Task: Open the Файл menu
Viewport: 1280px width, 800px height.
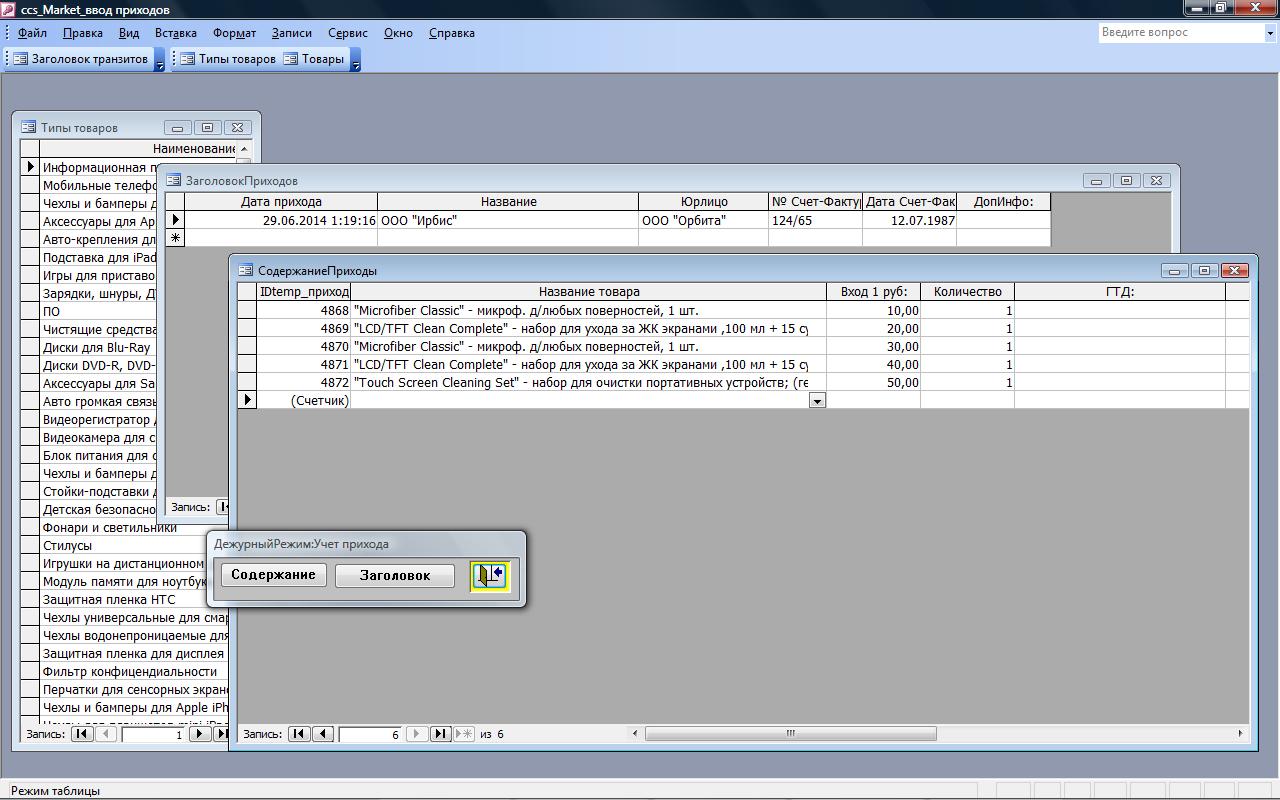Action: [32, 33]
